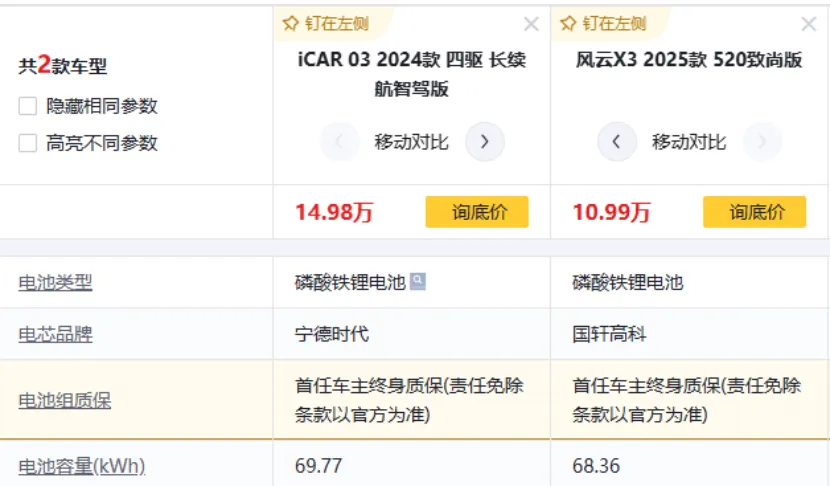Image resolution: width=830 pixels, height=486 pixels.
Task: Enable 隐藏相同参数 checkbox
Action: click(28, 106)
